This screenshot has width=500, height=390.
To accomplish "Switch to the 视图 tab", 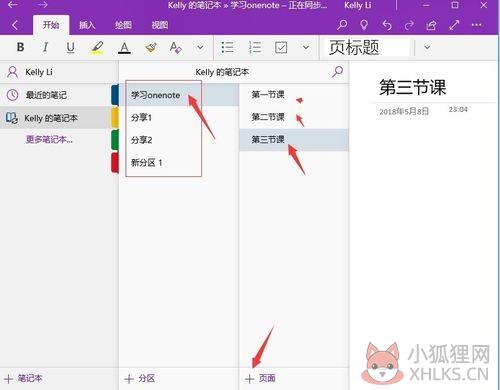I will [x=160, y=25].
